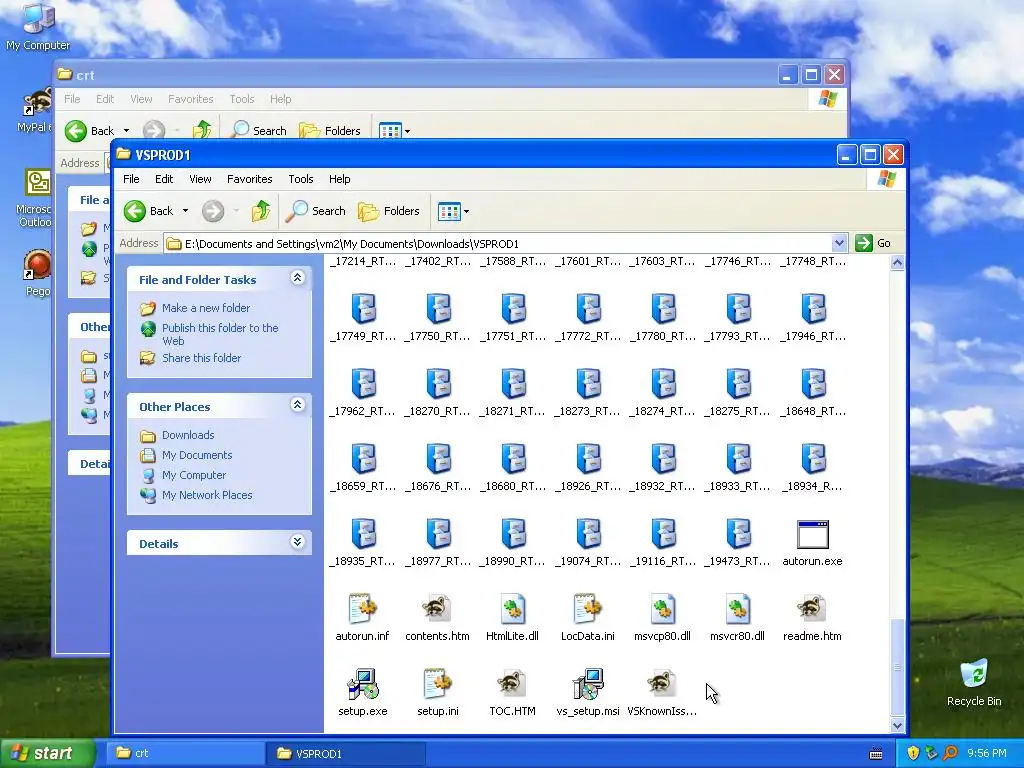Viewport: 1024px width, 768px height.
Task: Select the _18659_RT... cabinet file icon
Action: coord(362,458)
